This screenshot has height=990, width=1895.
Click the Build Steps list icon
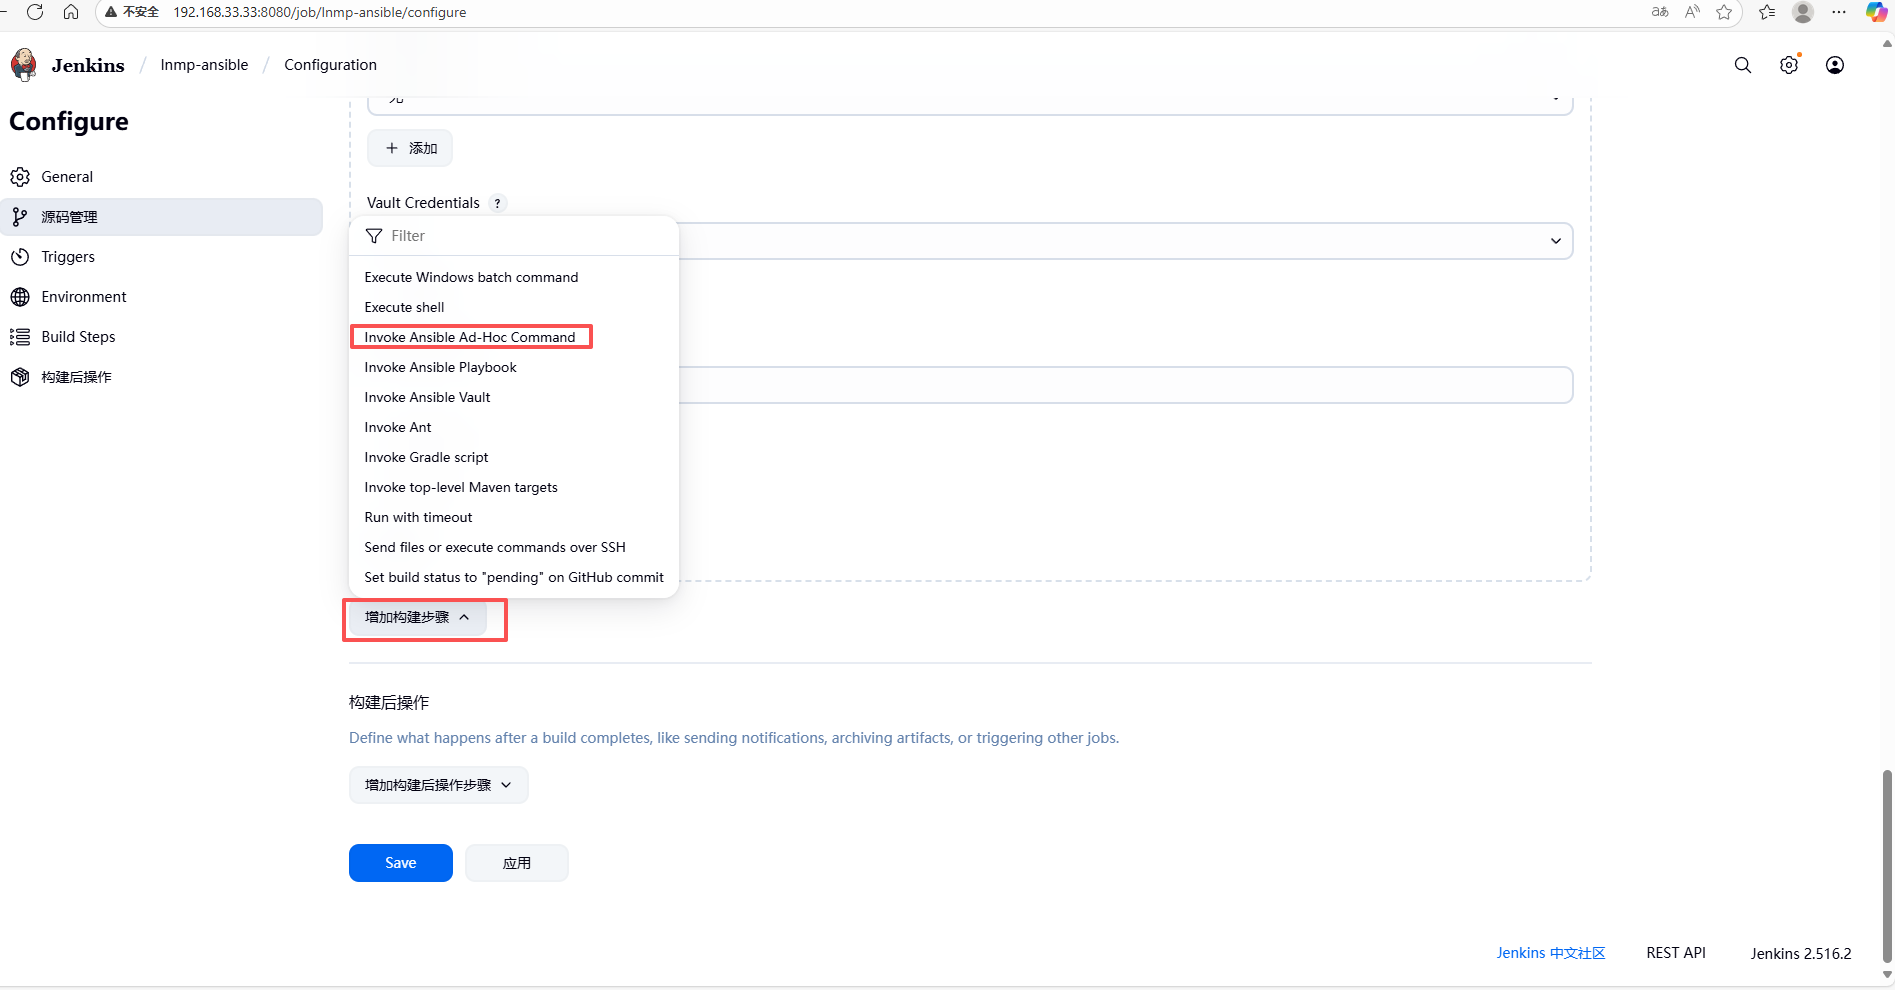click(x=20, y=337)
